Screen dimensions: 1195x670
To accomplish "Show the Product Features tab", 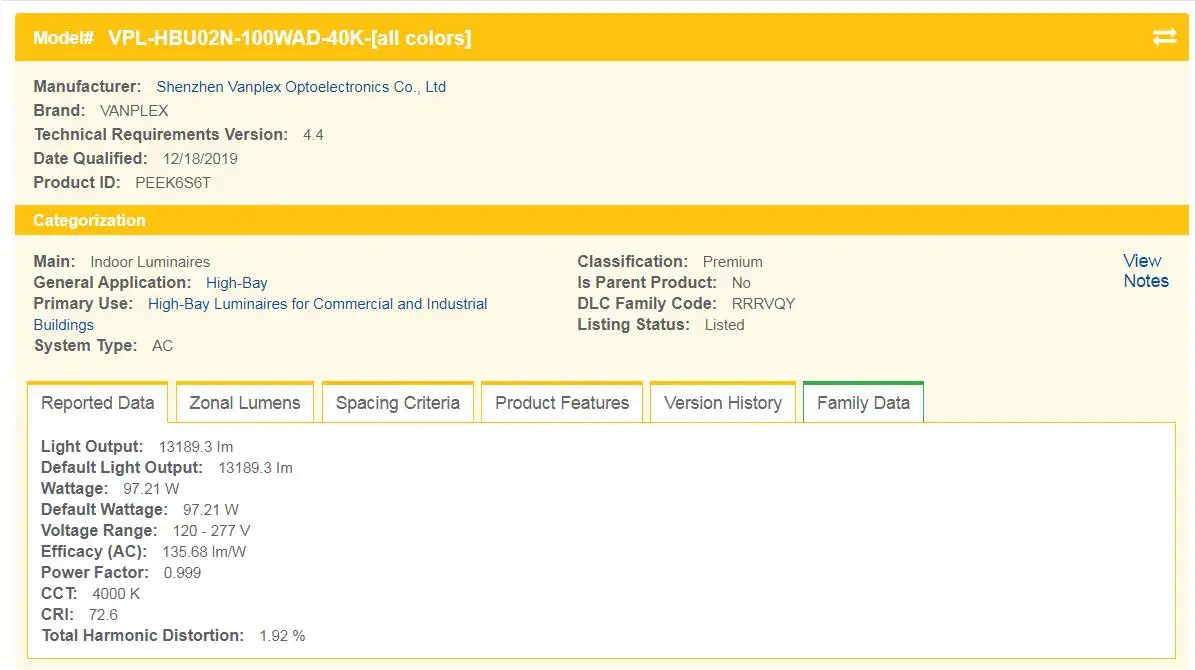I will click(562, 403).
